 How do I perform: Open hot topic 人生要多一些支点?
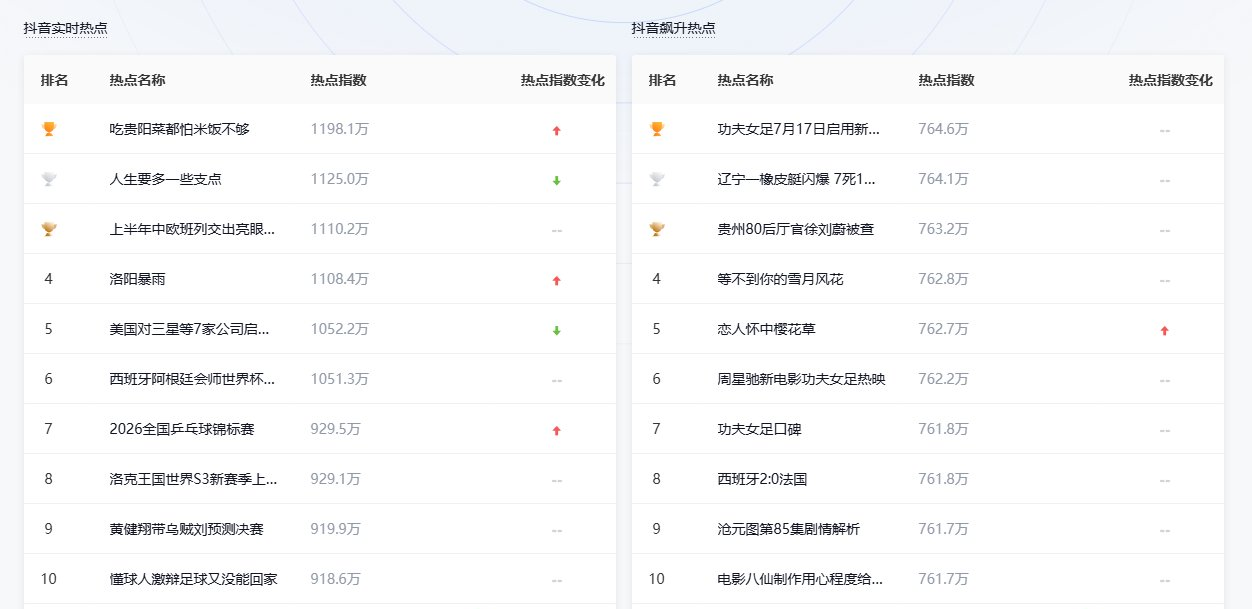(x=166, y=179)
